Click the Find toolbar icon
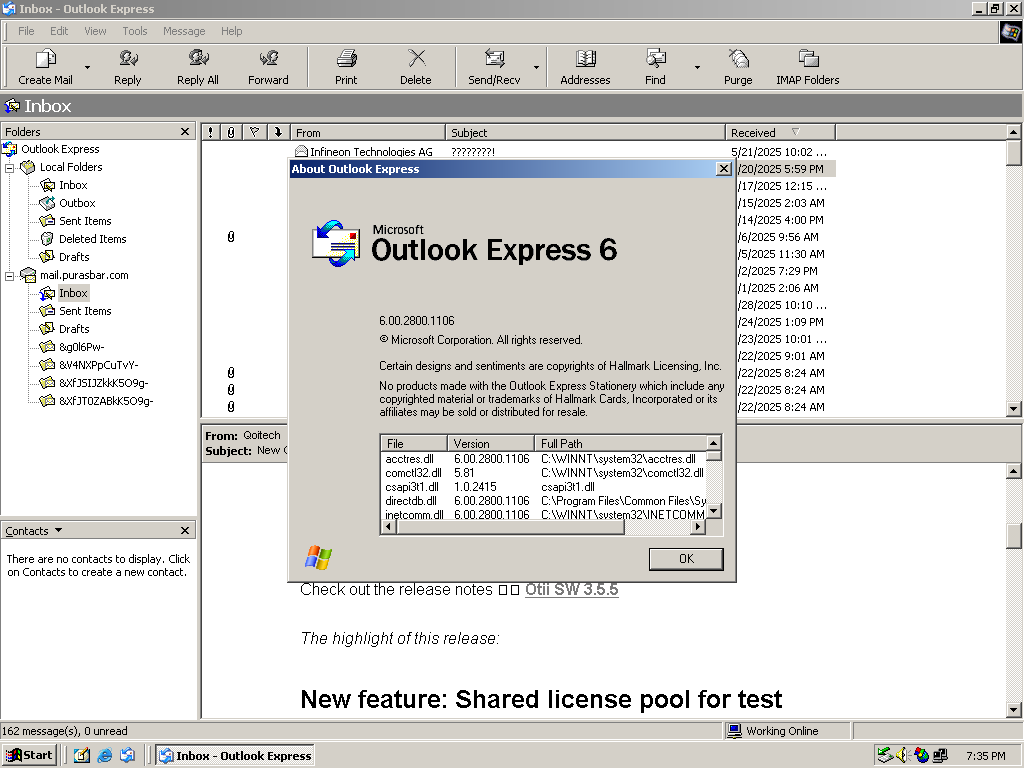 tap(656, 59)
